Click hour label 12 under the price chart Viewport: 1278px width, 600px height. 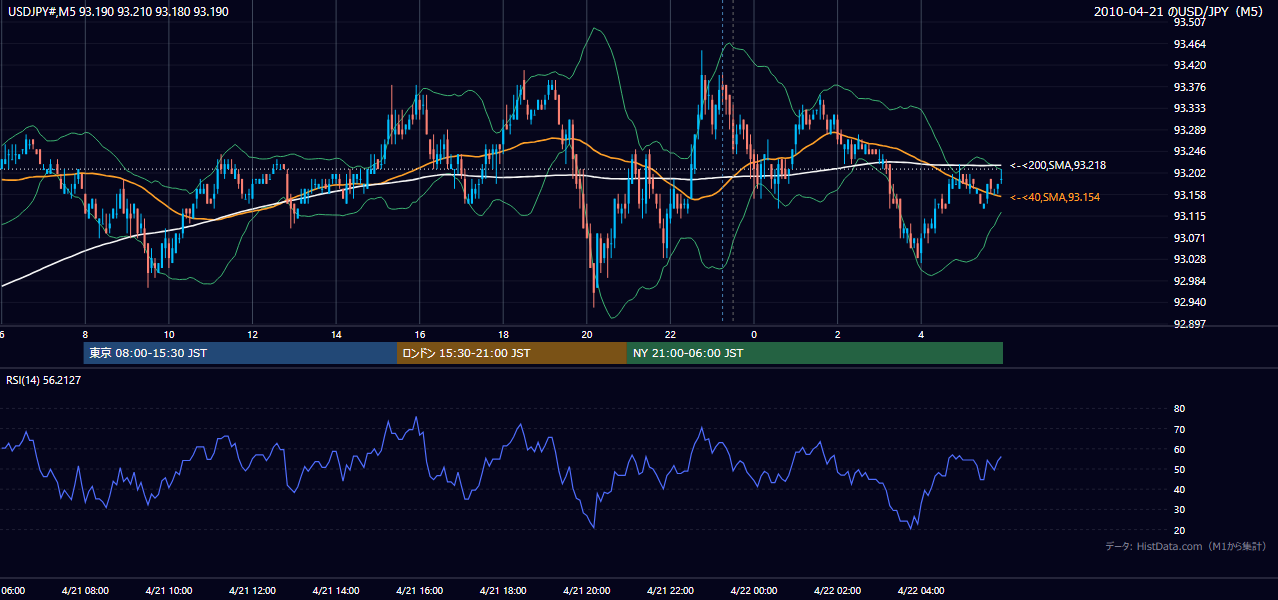tap(252, 334)
